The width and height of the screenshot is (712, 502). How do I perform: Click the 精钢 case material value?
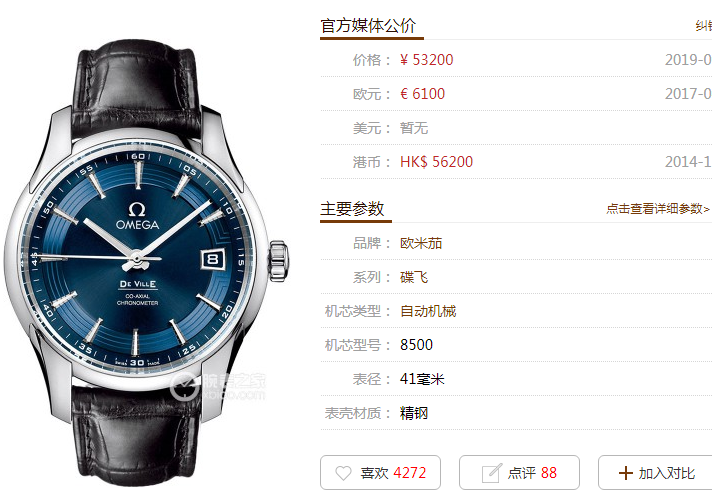pyautogui.click(x=414, y=413)
